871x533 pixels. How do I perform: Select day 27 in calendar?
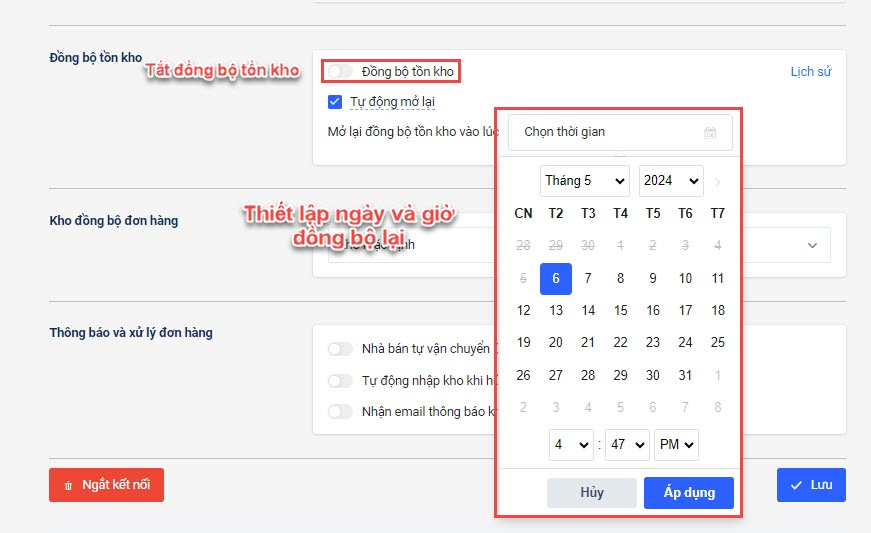[x=556, y=376]
